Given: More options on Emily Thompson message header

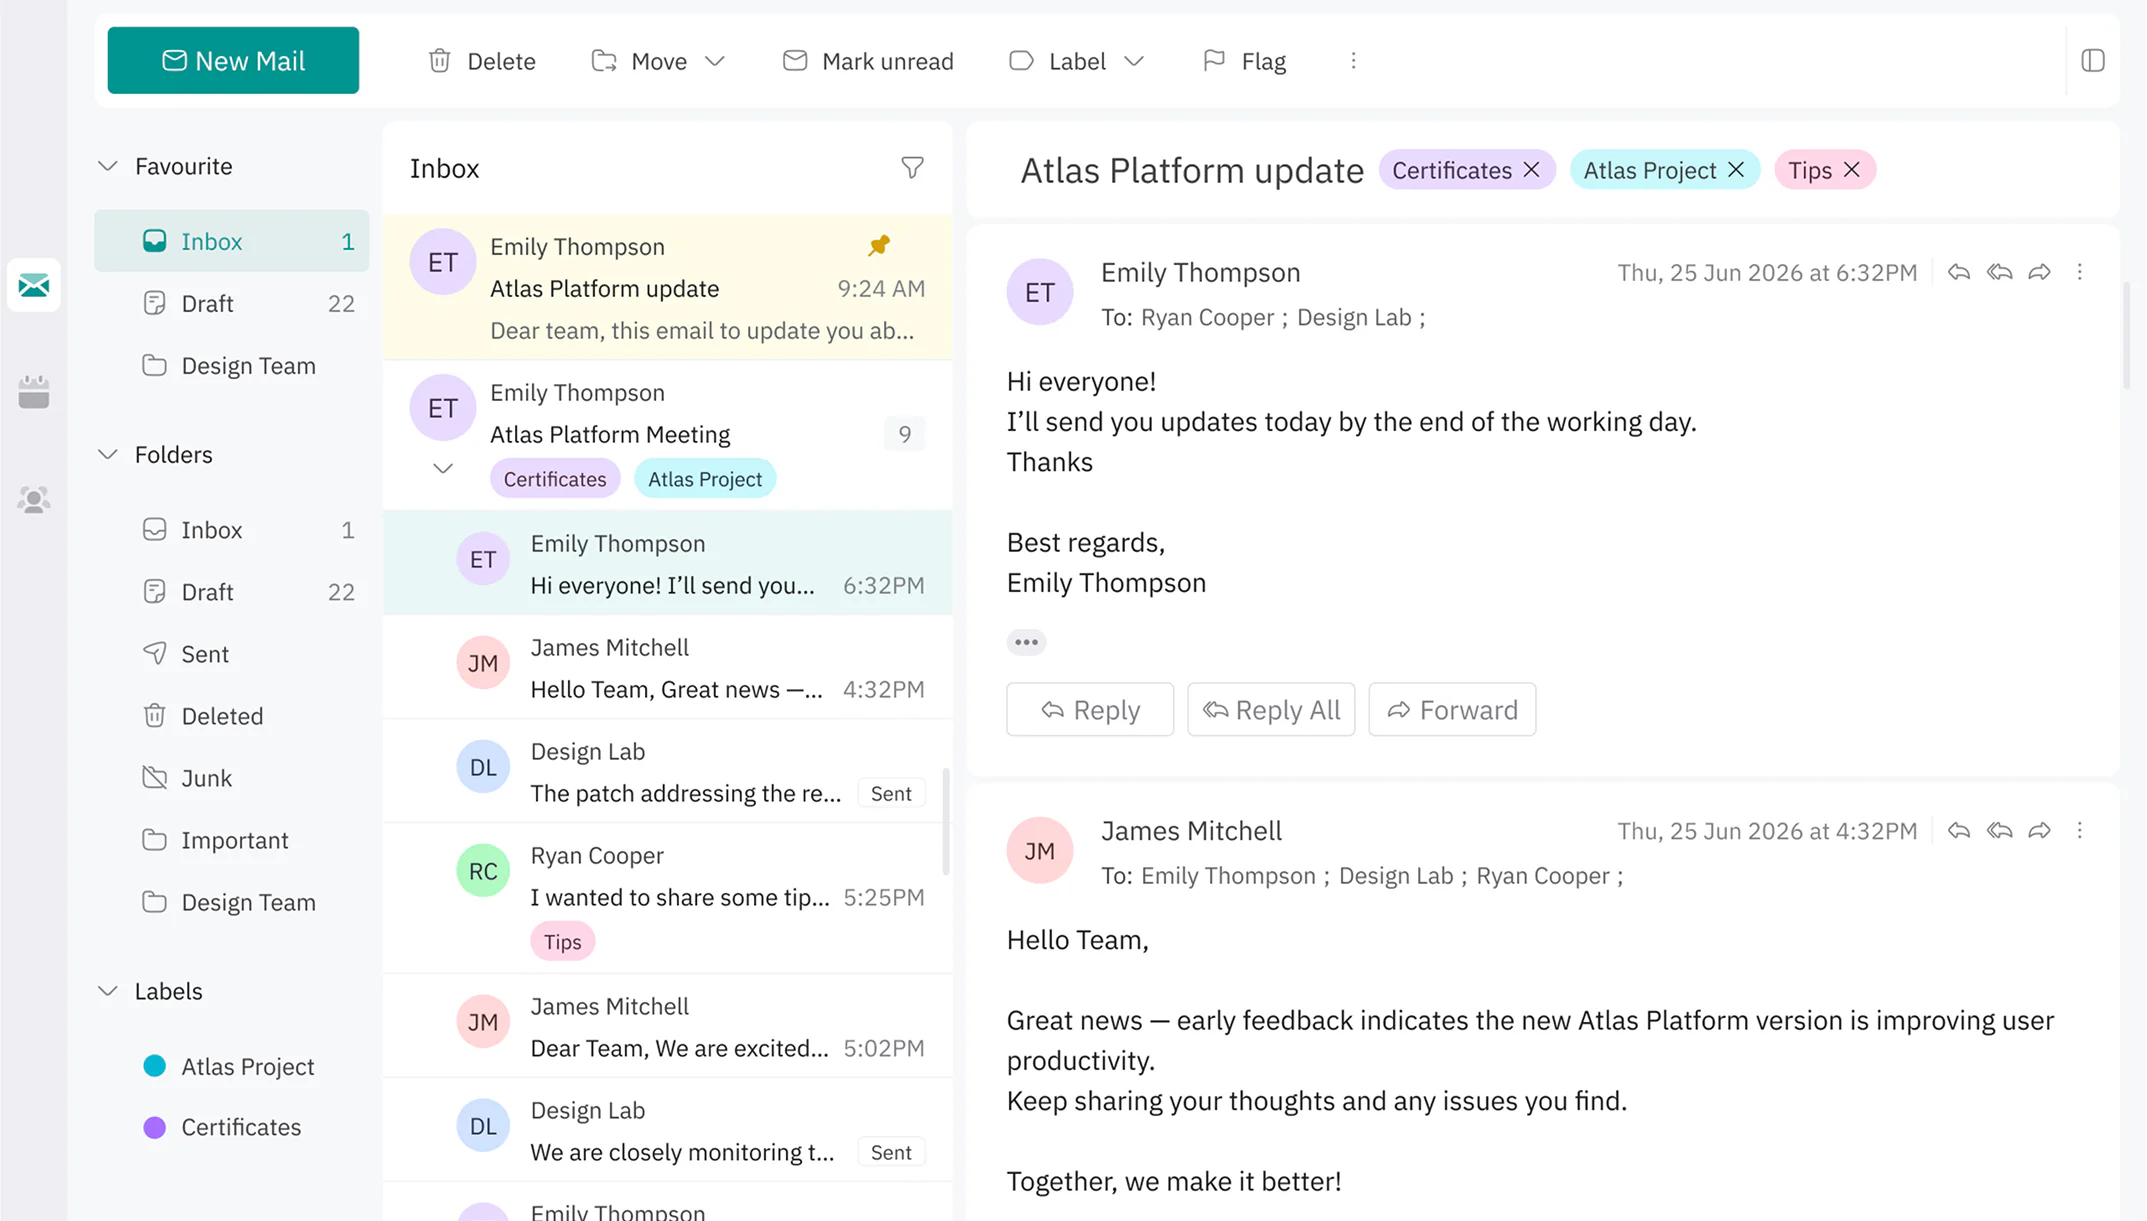Looking at the screenshot, I should point(2080,272).
